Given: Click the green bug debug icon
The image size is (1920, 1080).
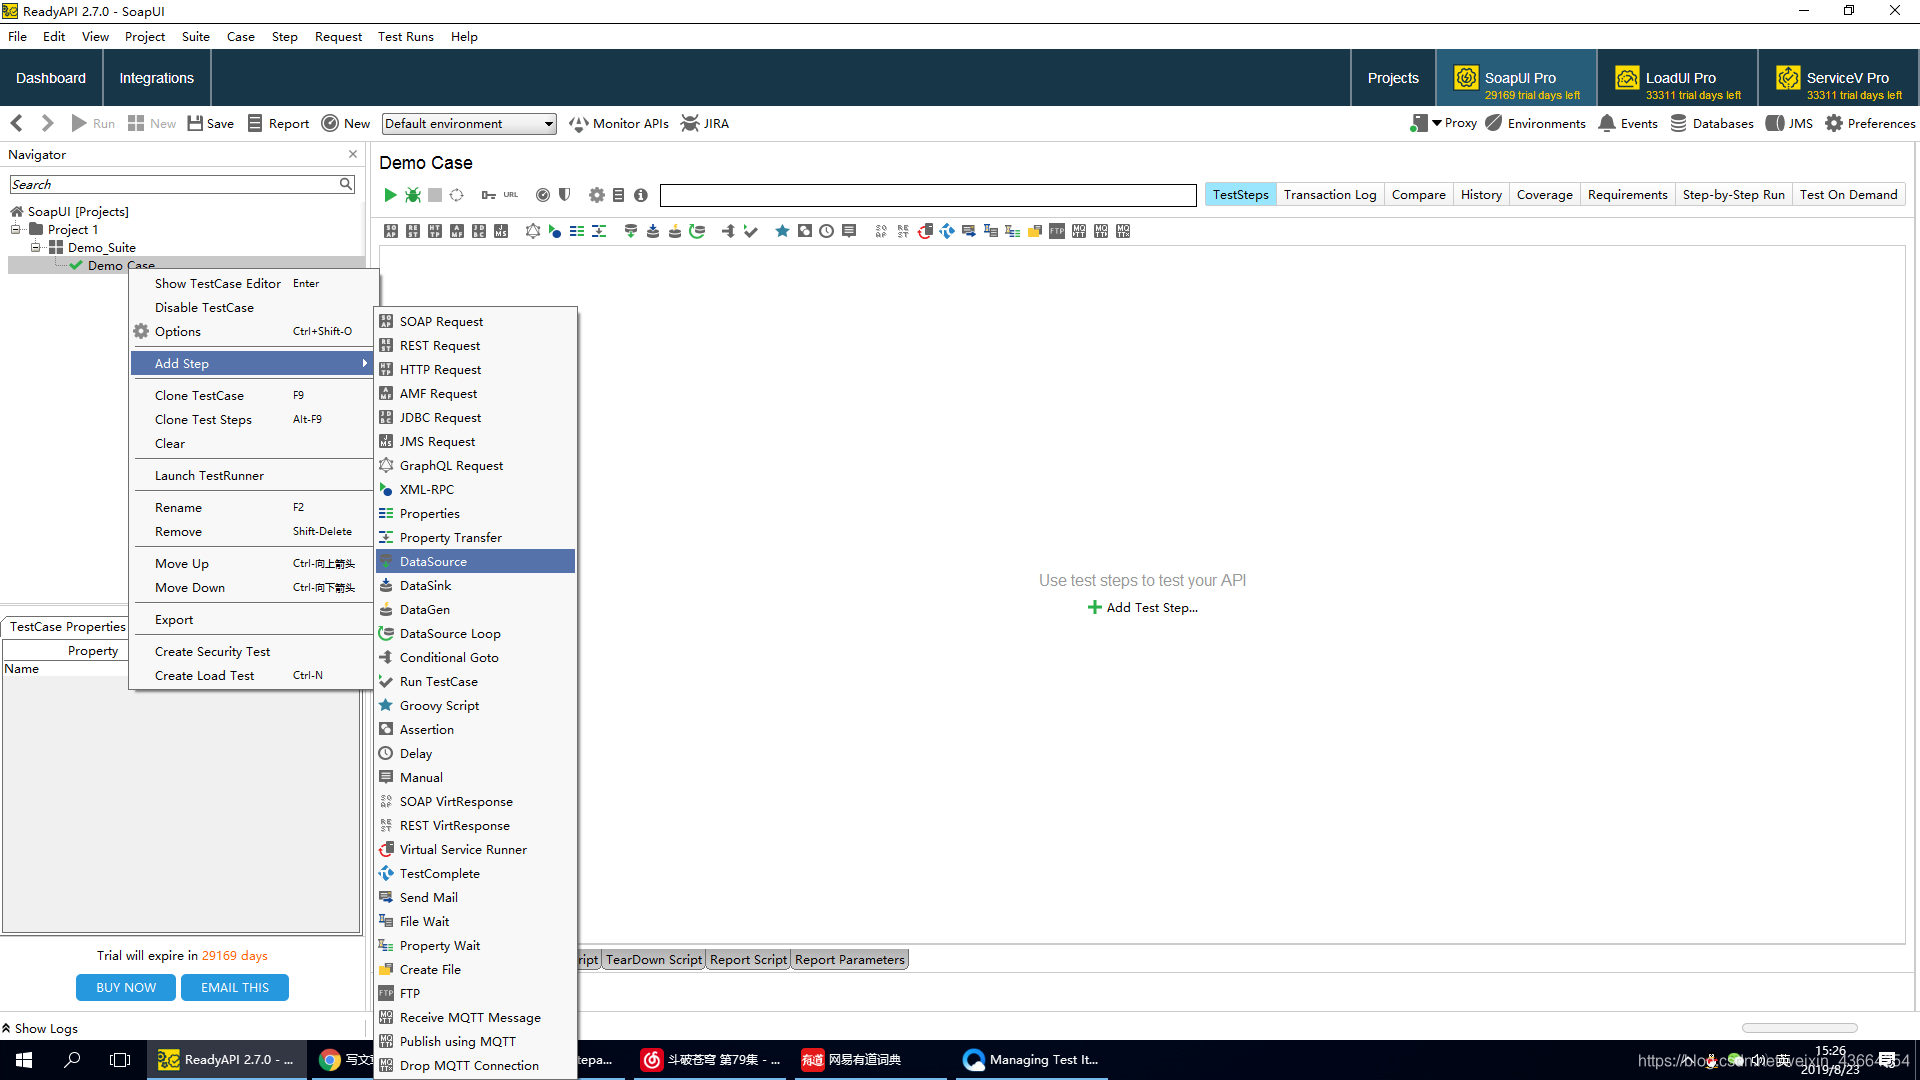Looking at the screenshot, I should [412, 195].
